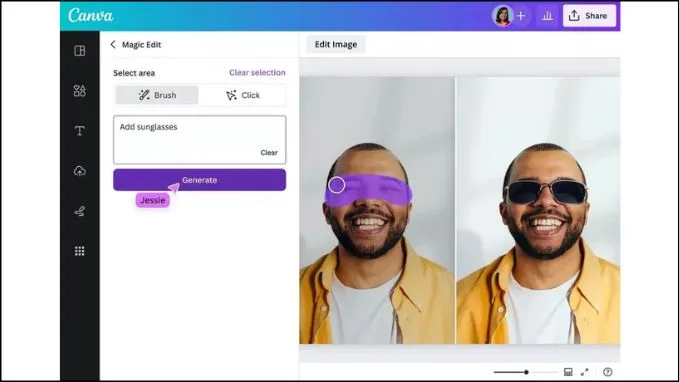Select the Draw tool in sidebar
Viewport: 680px width, 382px height.
pyautogui.click(x=80, y=211)
